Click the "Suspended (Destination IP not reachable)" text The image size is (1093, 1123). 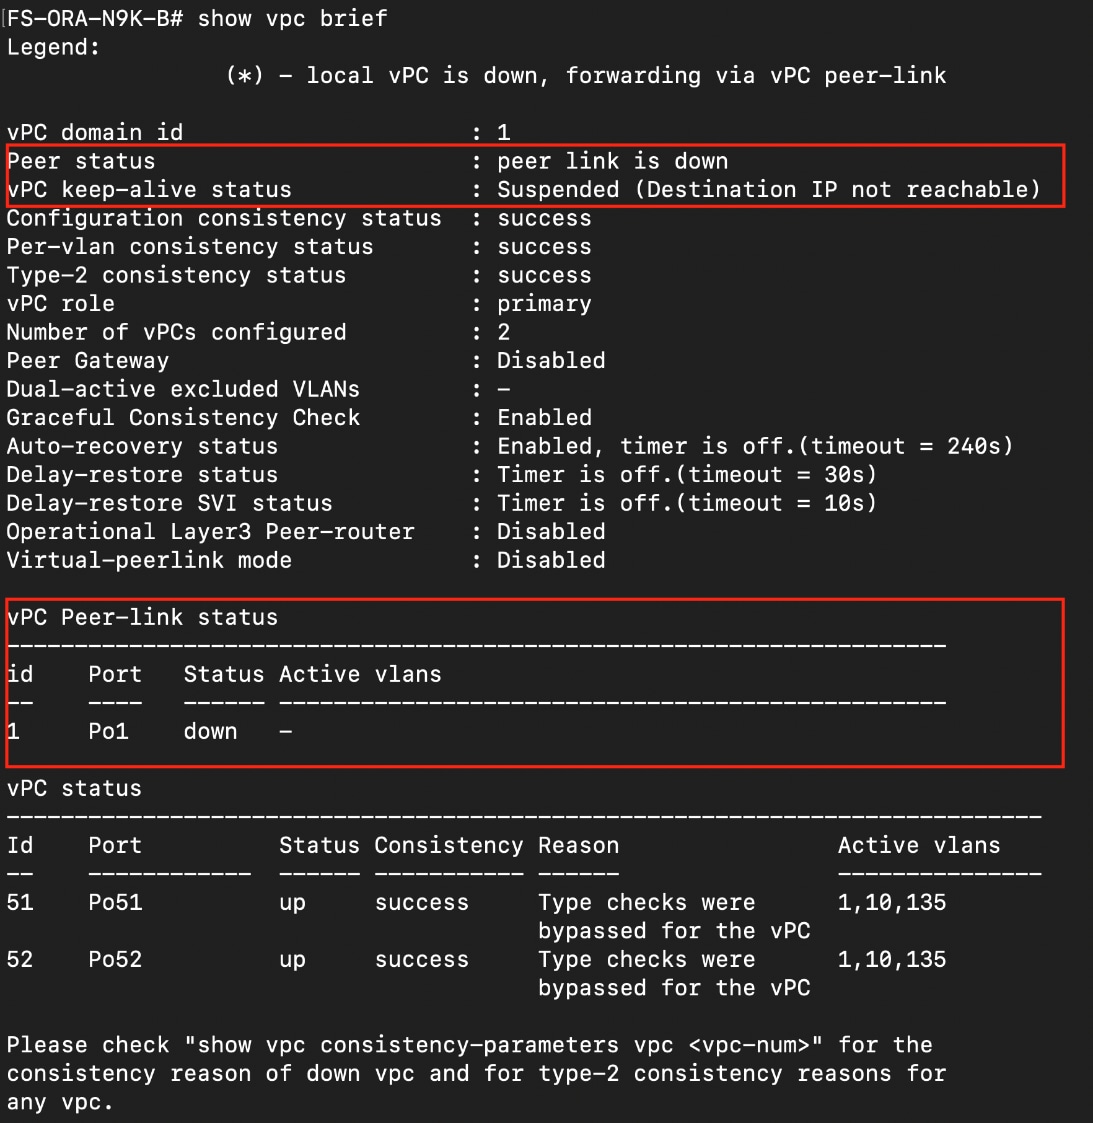768,189
